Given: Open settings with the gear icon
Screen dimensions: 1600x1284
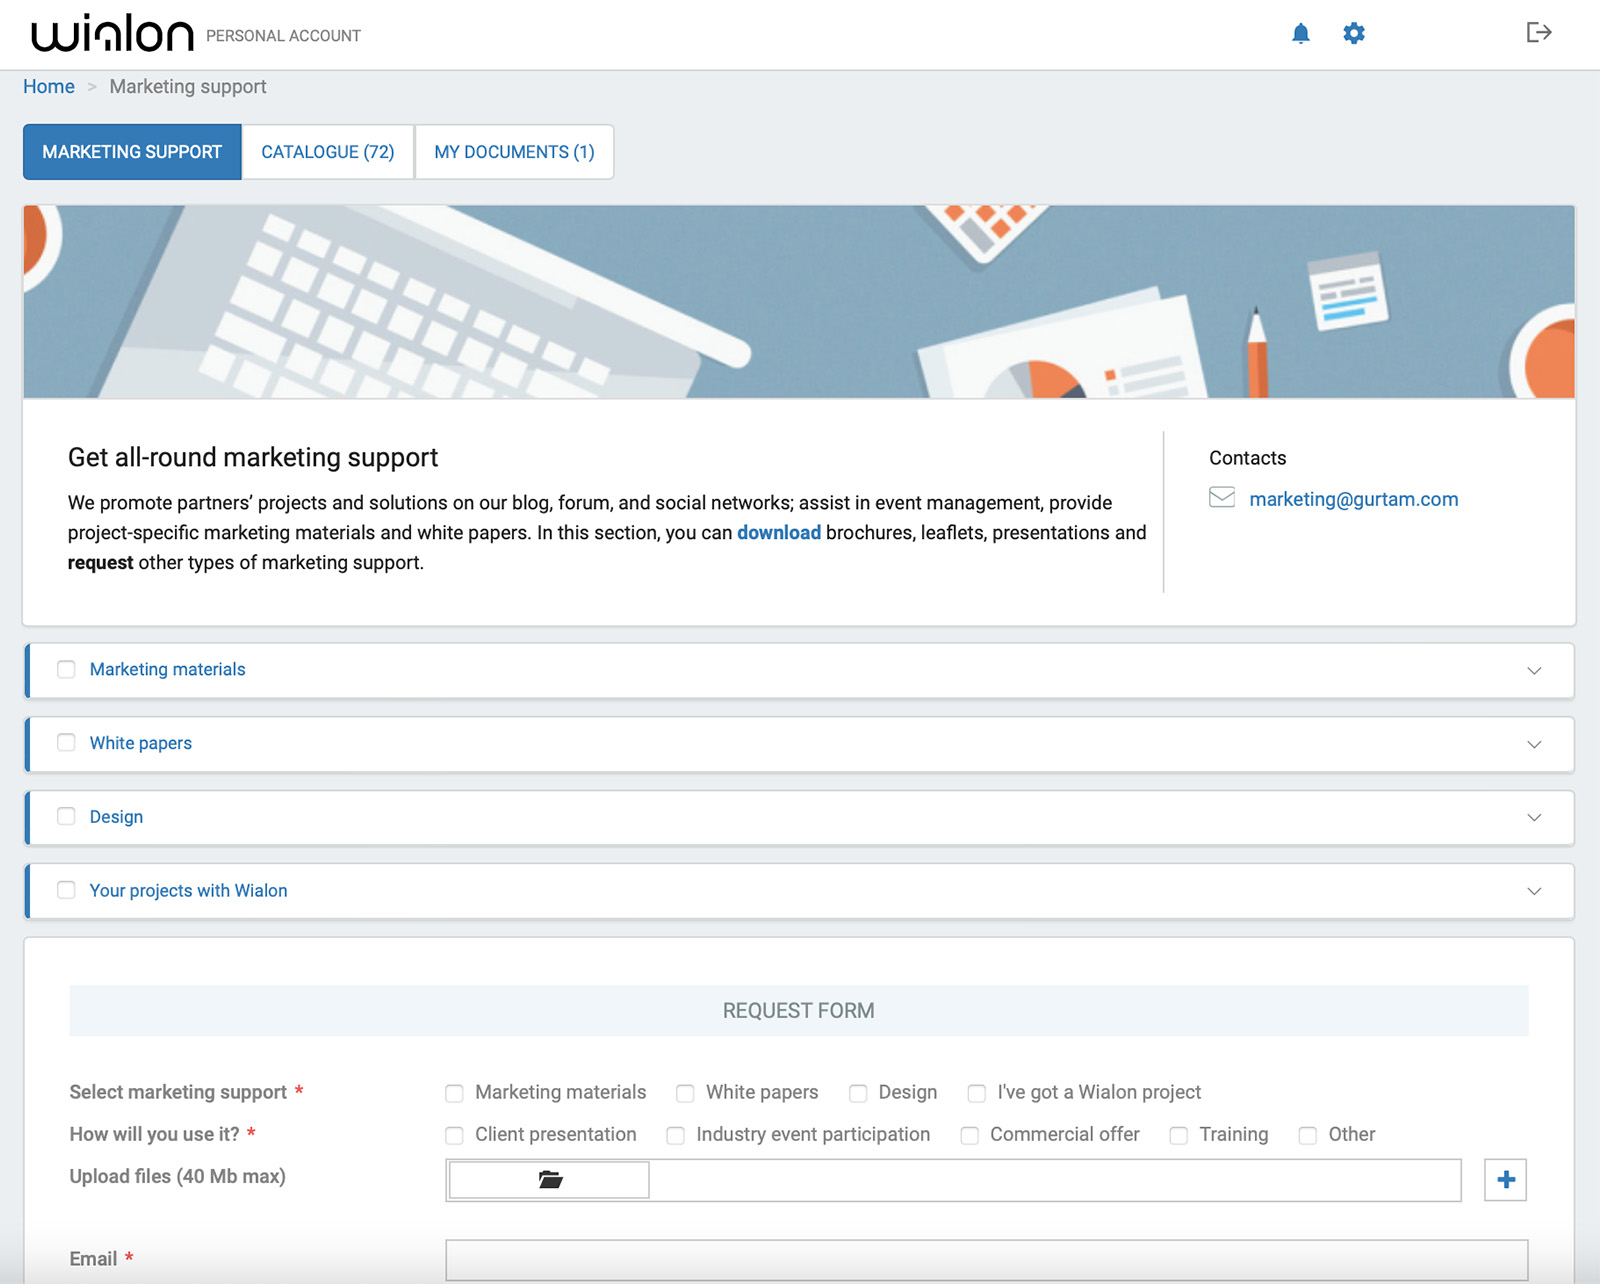Looking at the screenshot, I should pyautogui.click(x=1353, y=33).
